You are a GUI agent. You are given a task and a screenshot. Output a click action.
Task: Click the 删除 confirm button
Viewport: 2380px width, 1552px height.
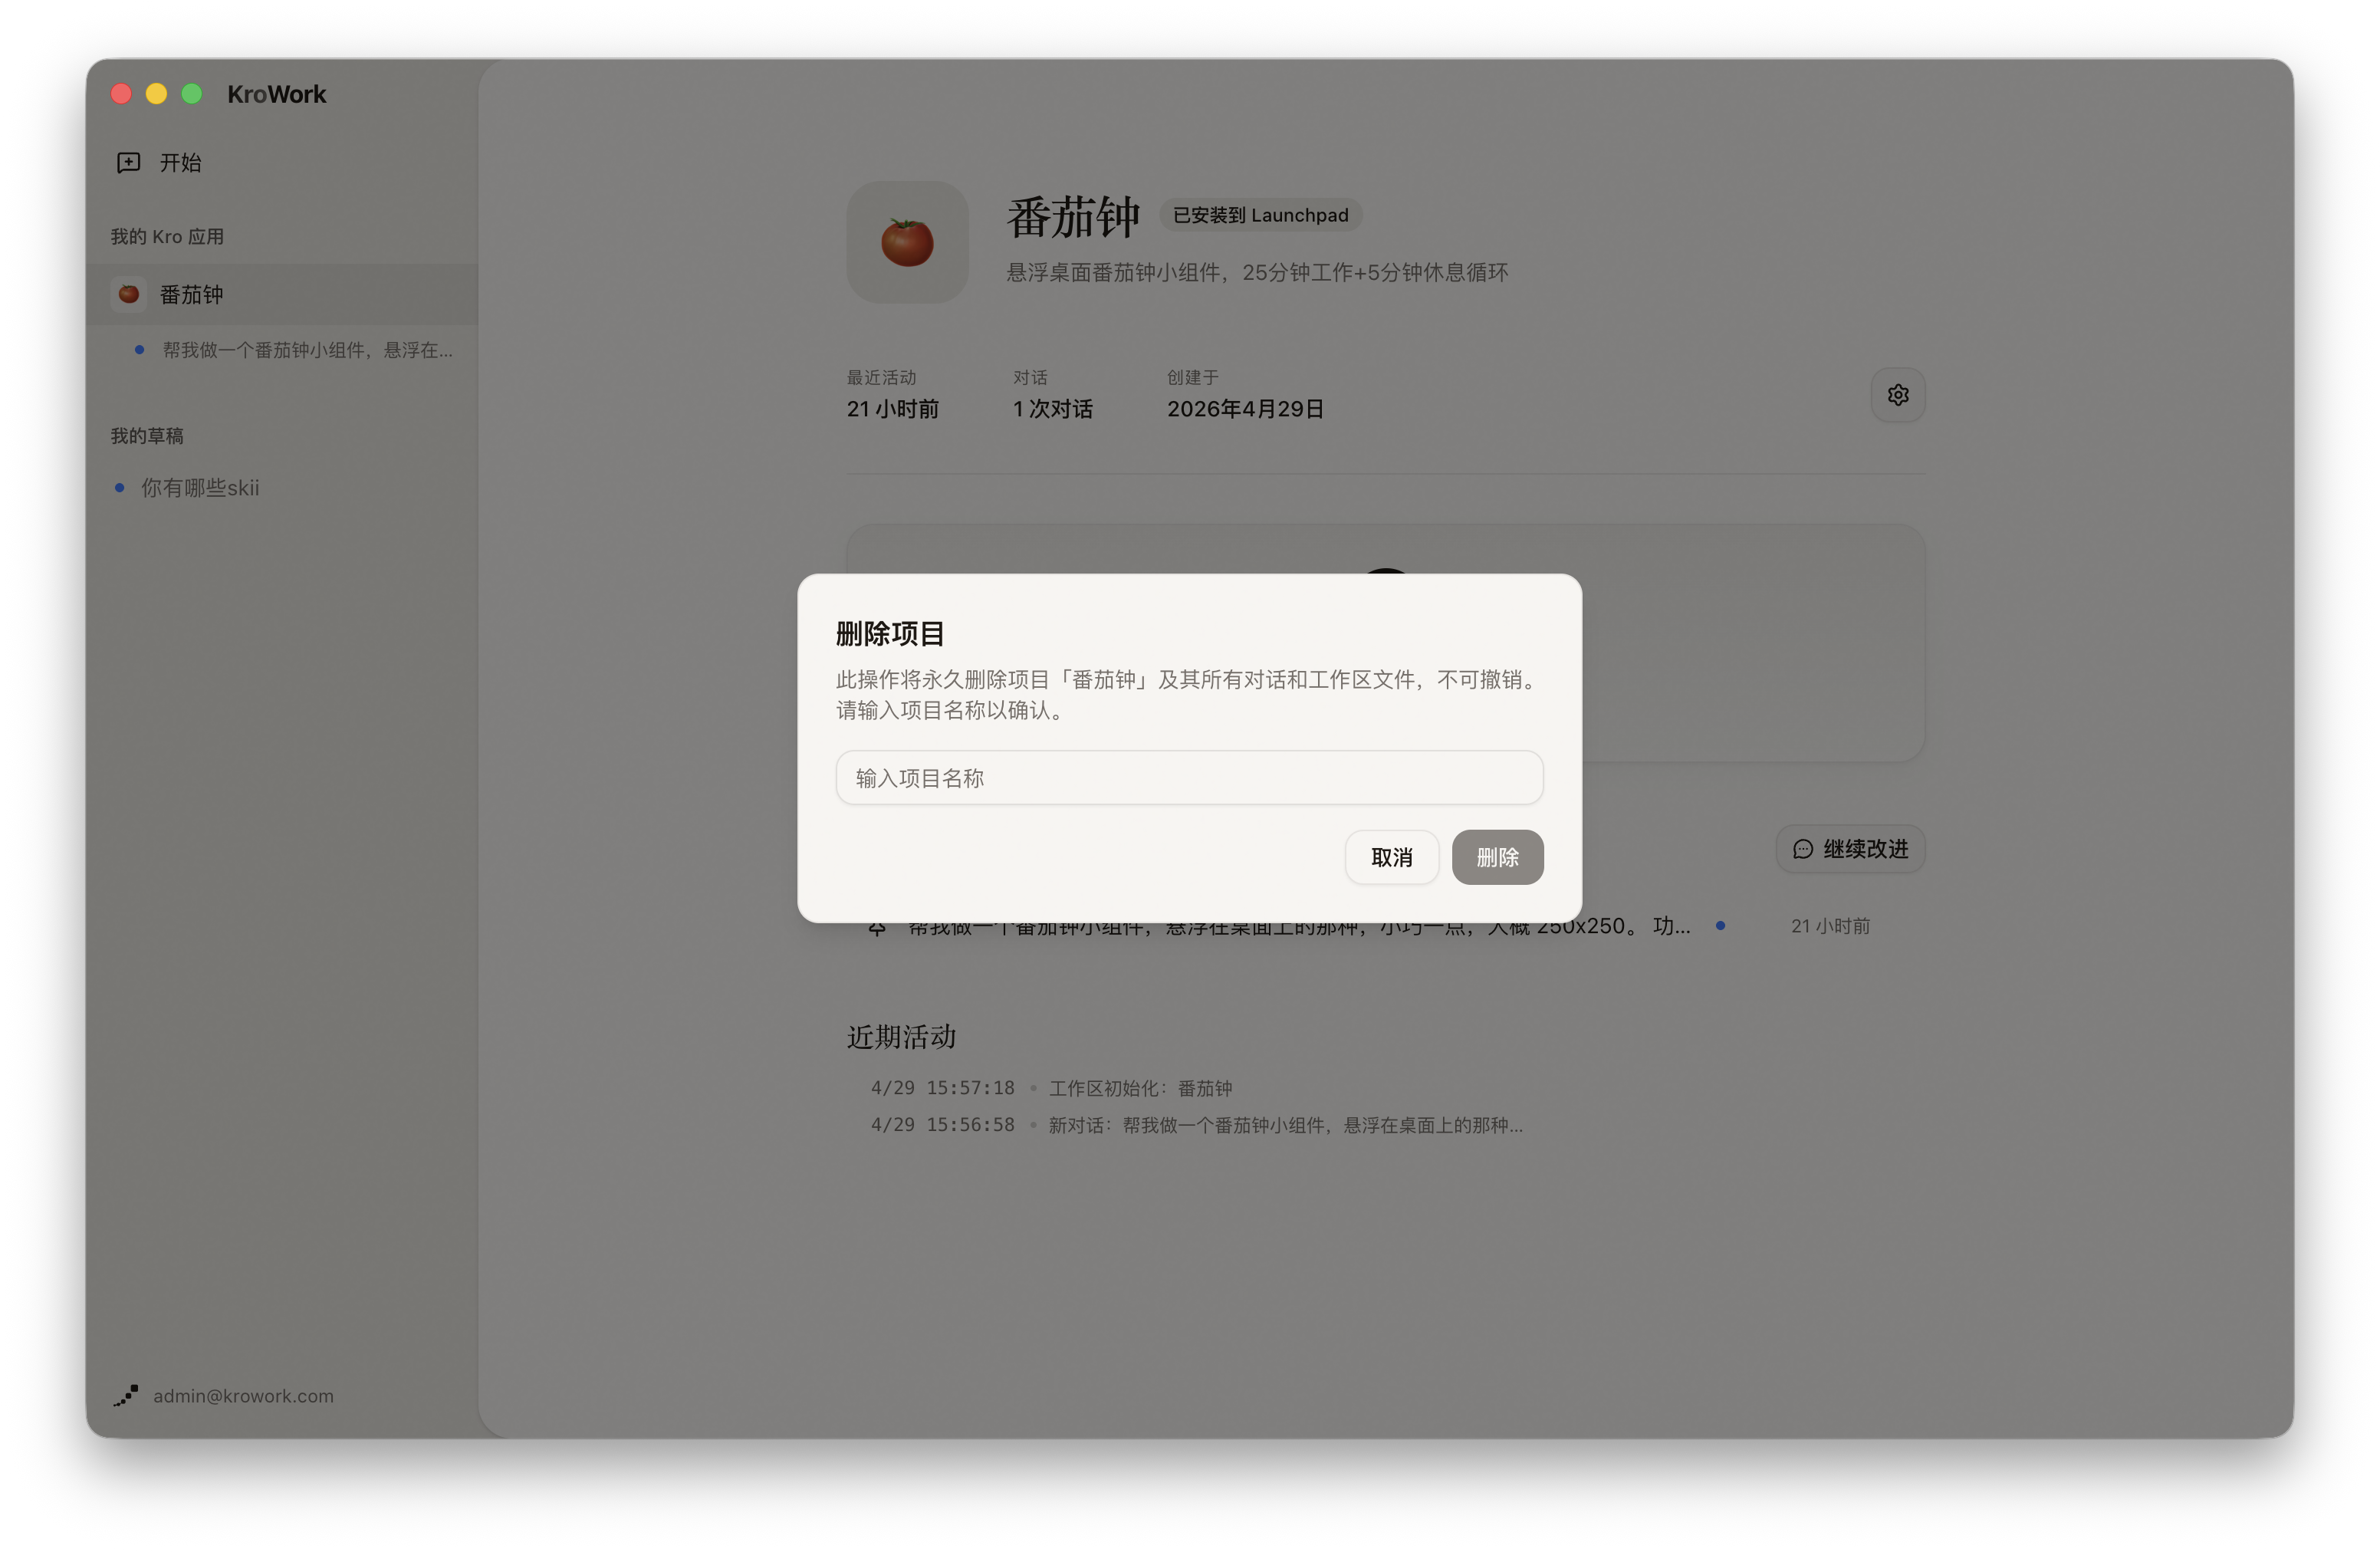pyautogui.click(x=1497, y=857)
